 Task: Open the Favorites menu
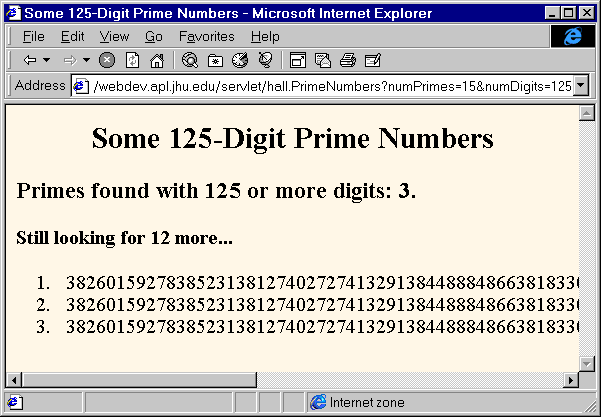[x=206, y=36]
